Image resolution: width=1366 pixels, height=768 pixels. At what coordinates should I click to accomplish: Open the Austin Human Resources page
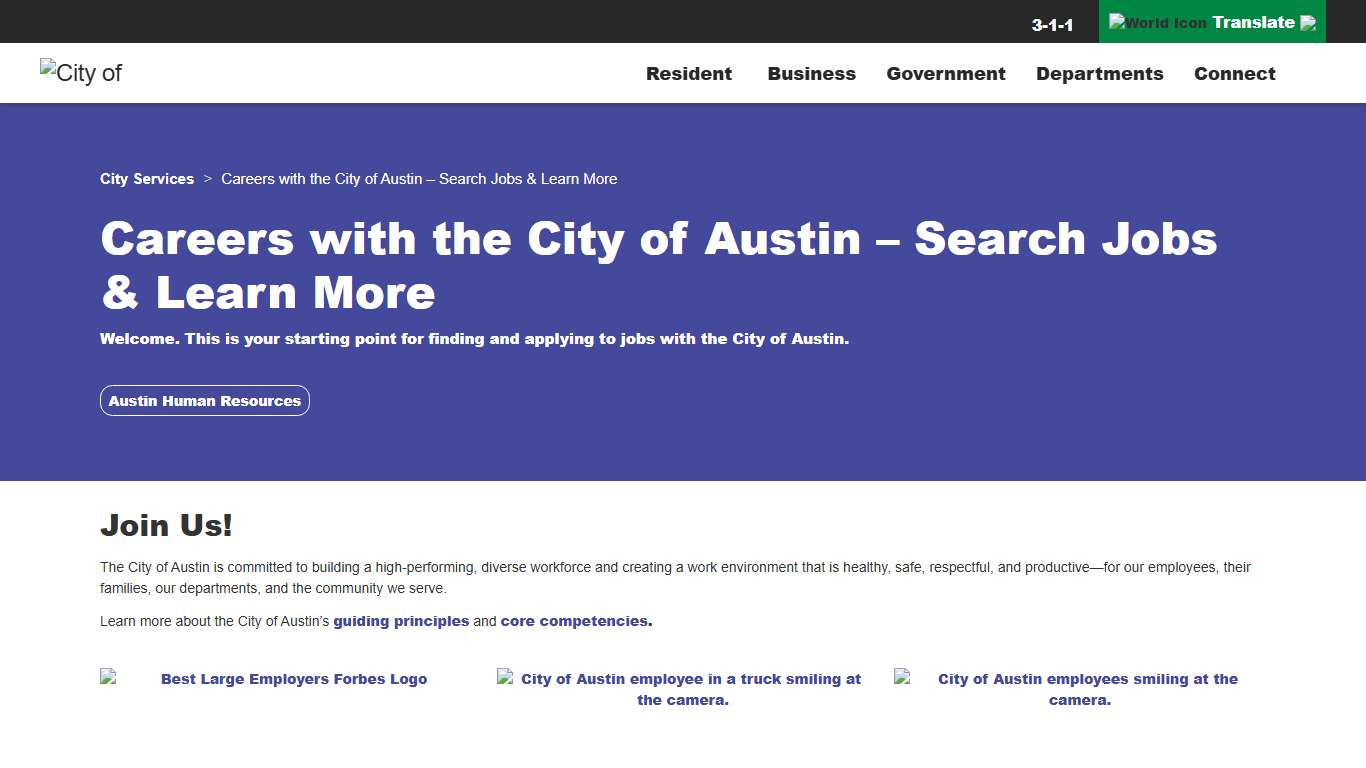pos(204,400)
